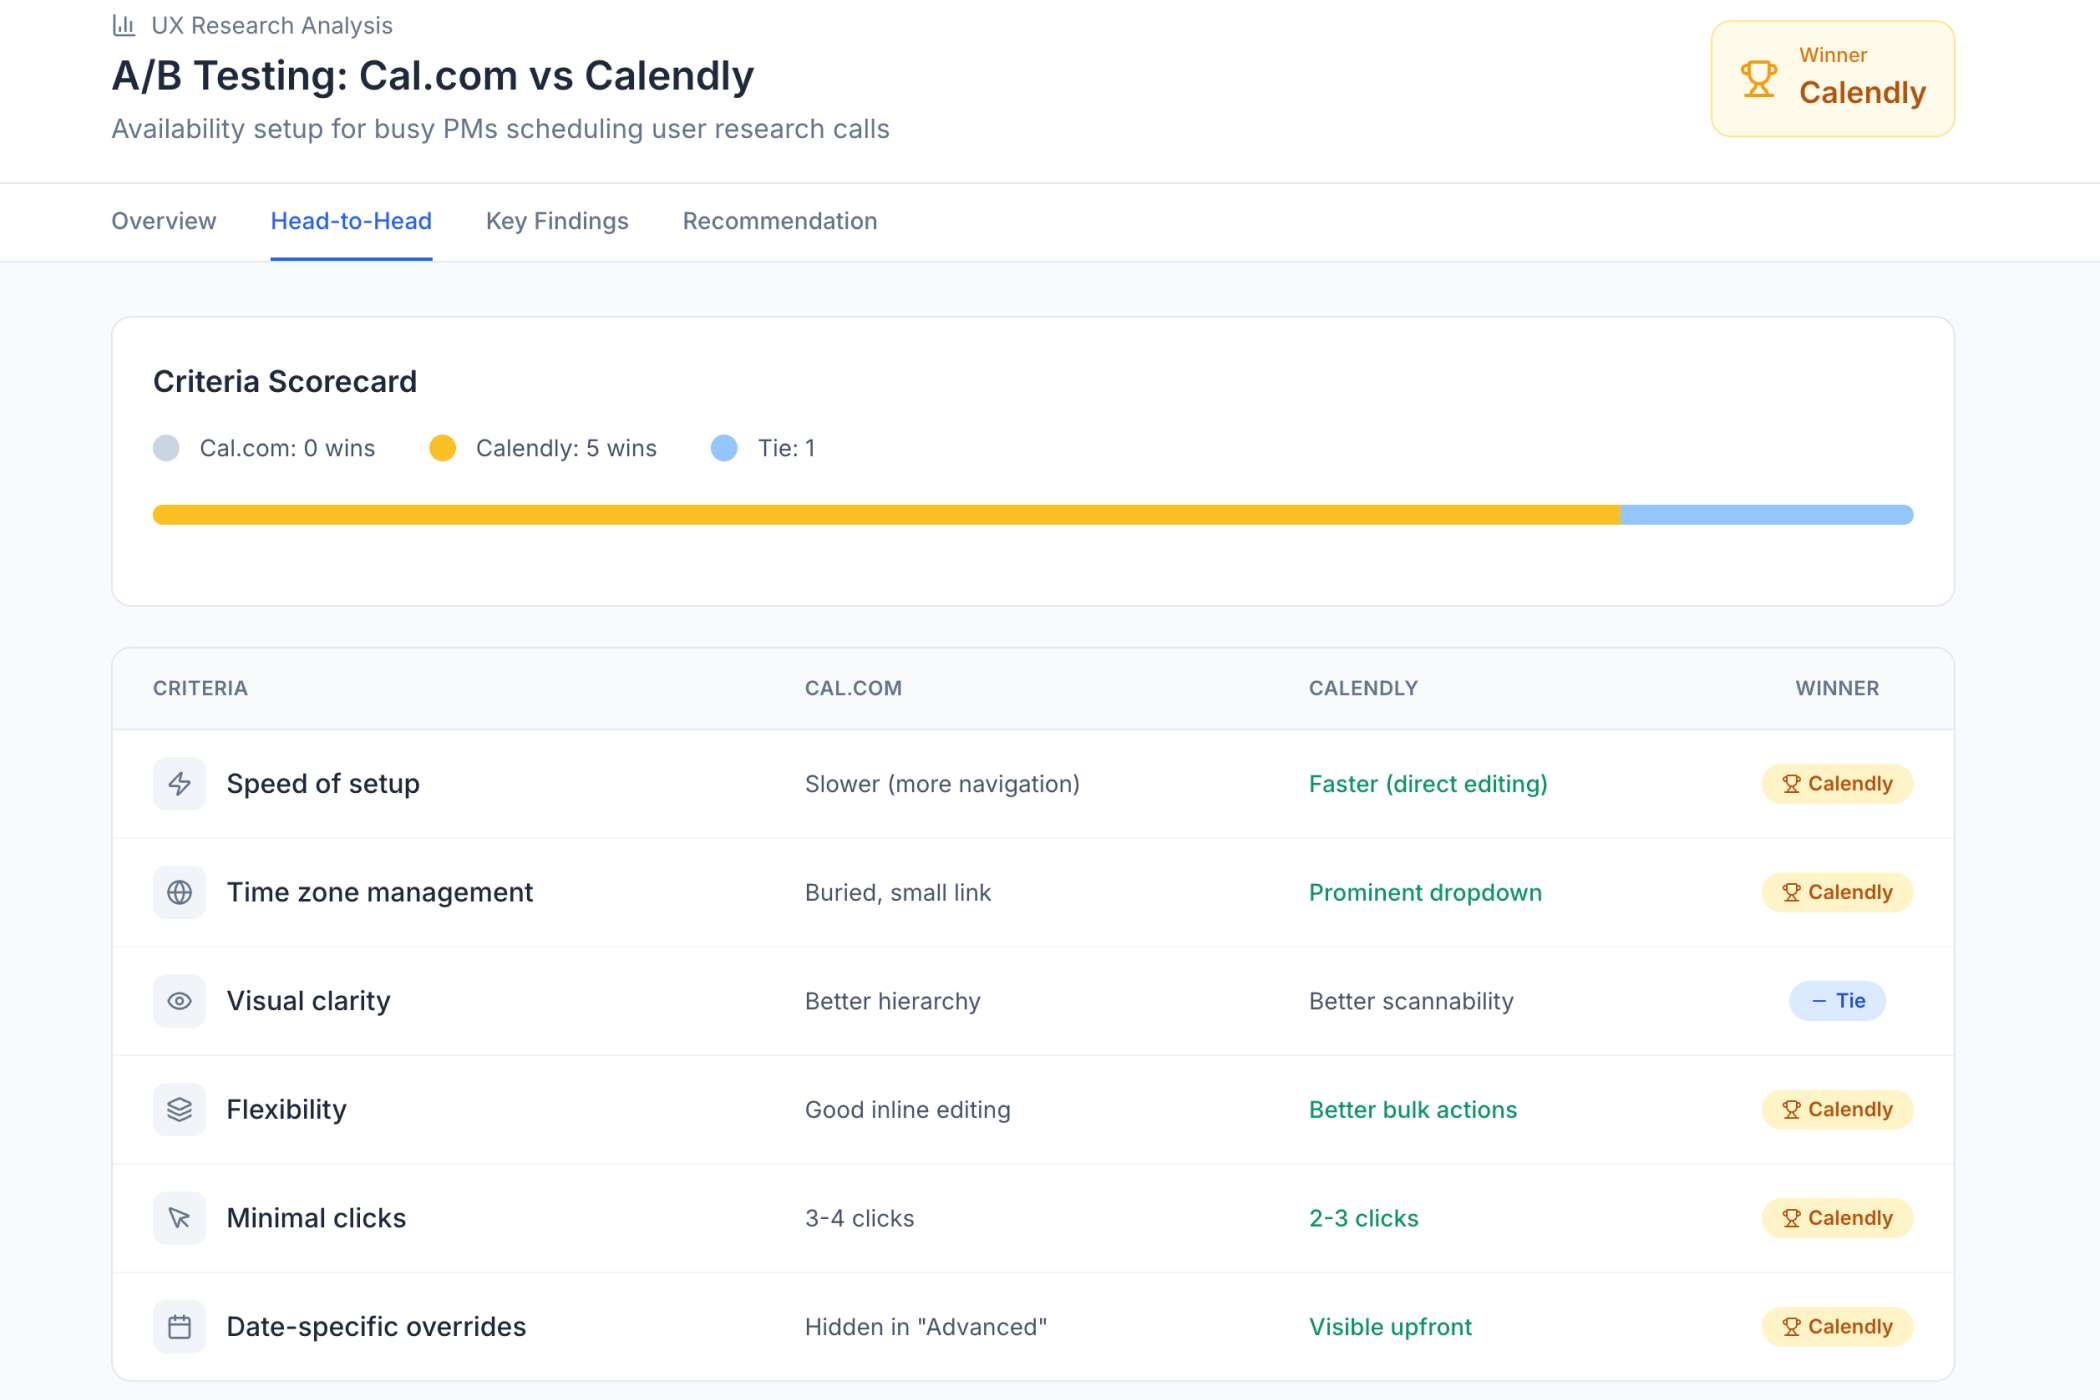
Task: Click the Winner Calendly card
Action: point(1832,79)
